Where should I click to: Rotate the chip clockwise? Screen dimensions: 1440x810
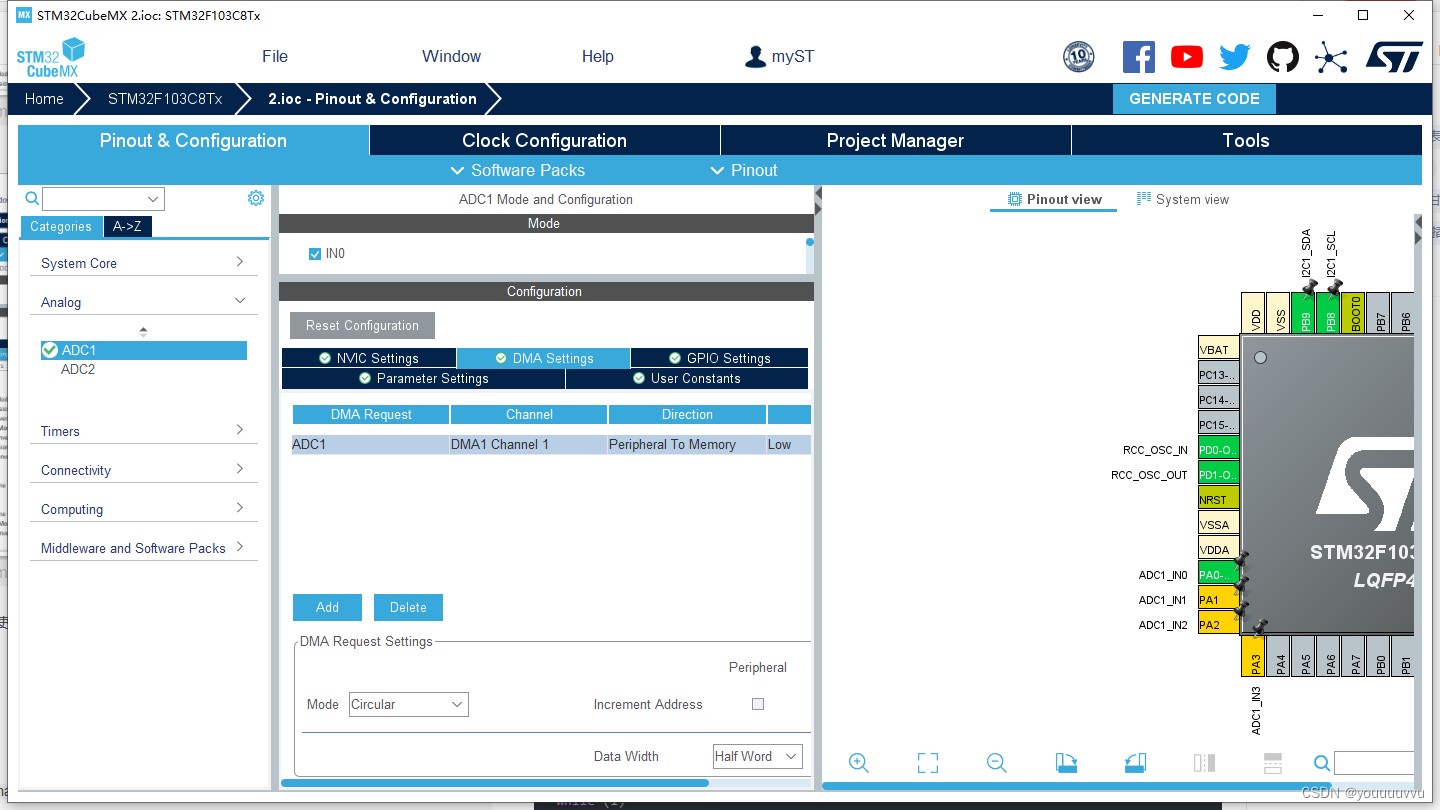[1066, 763]
